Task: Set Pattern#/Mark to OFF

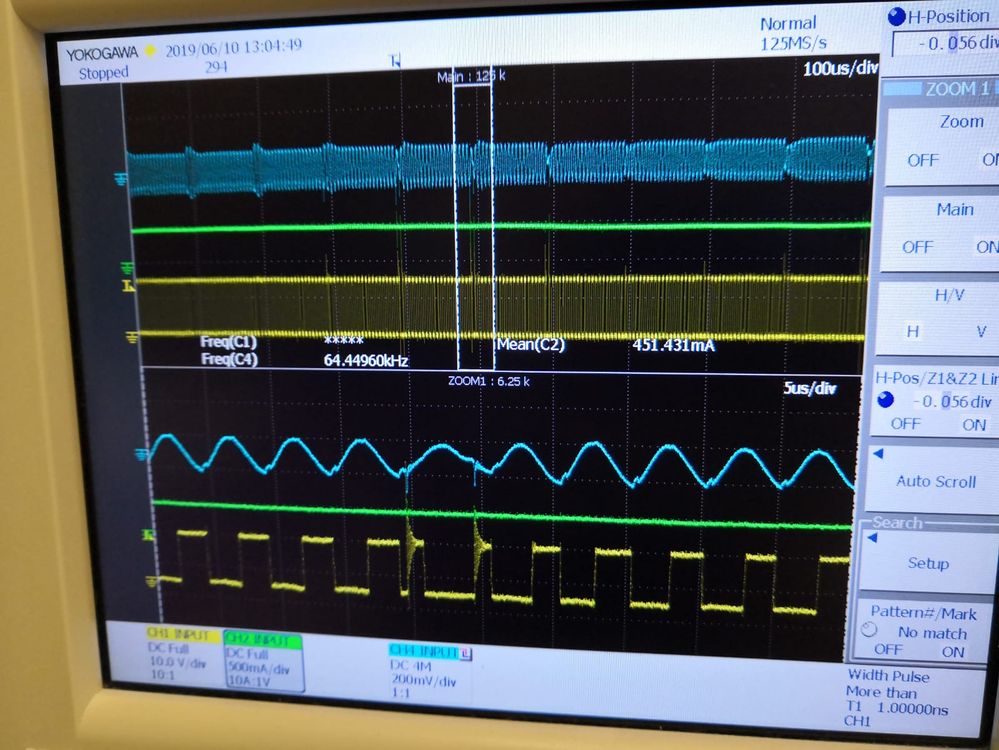Action: [888, 649]
